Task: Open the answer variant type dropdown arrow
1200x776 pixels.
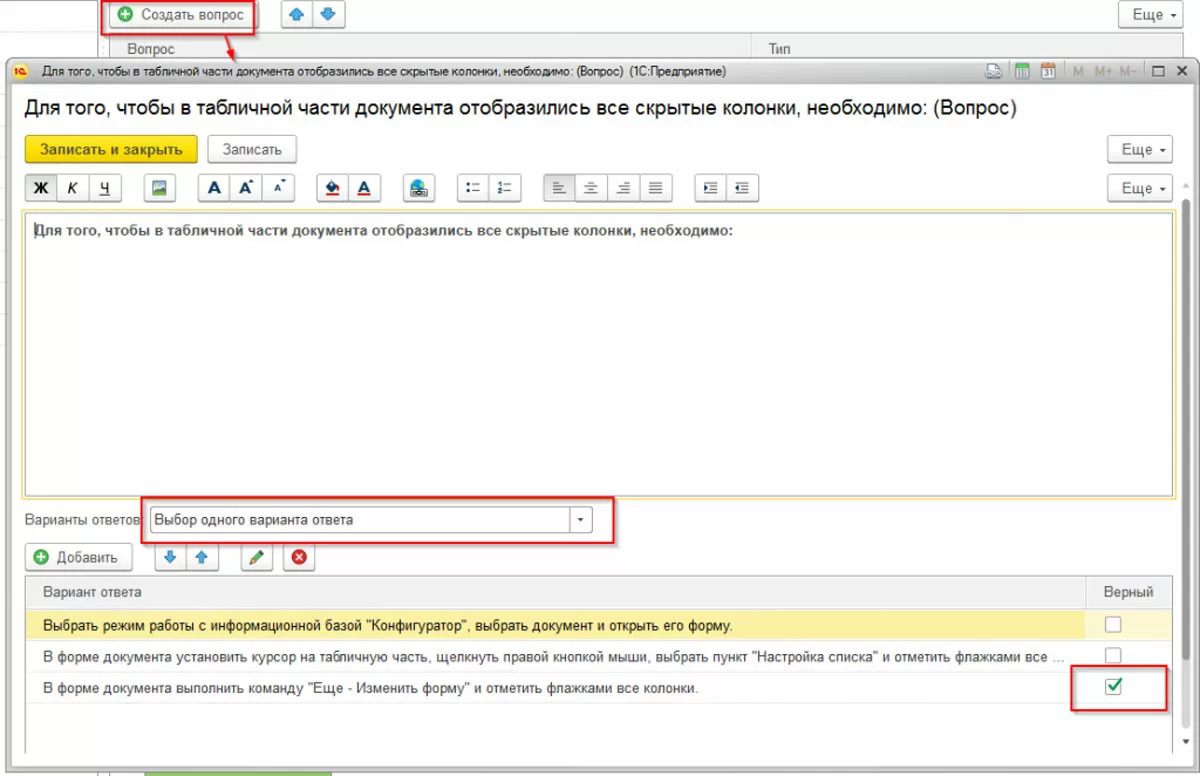Action: 581,520
